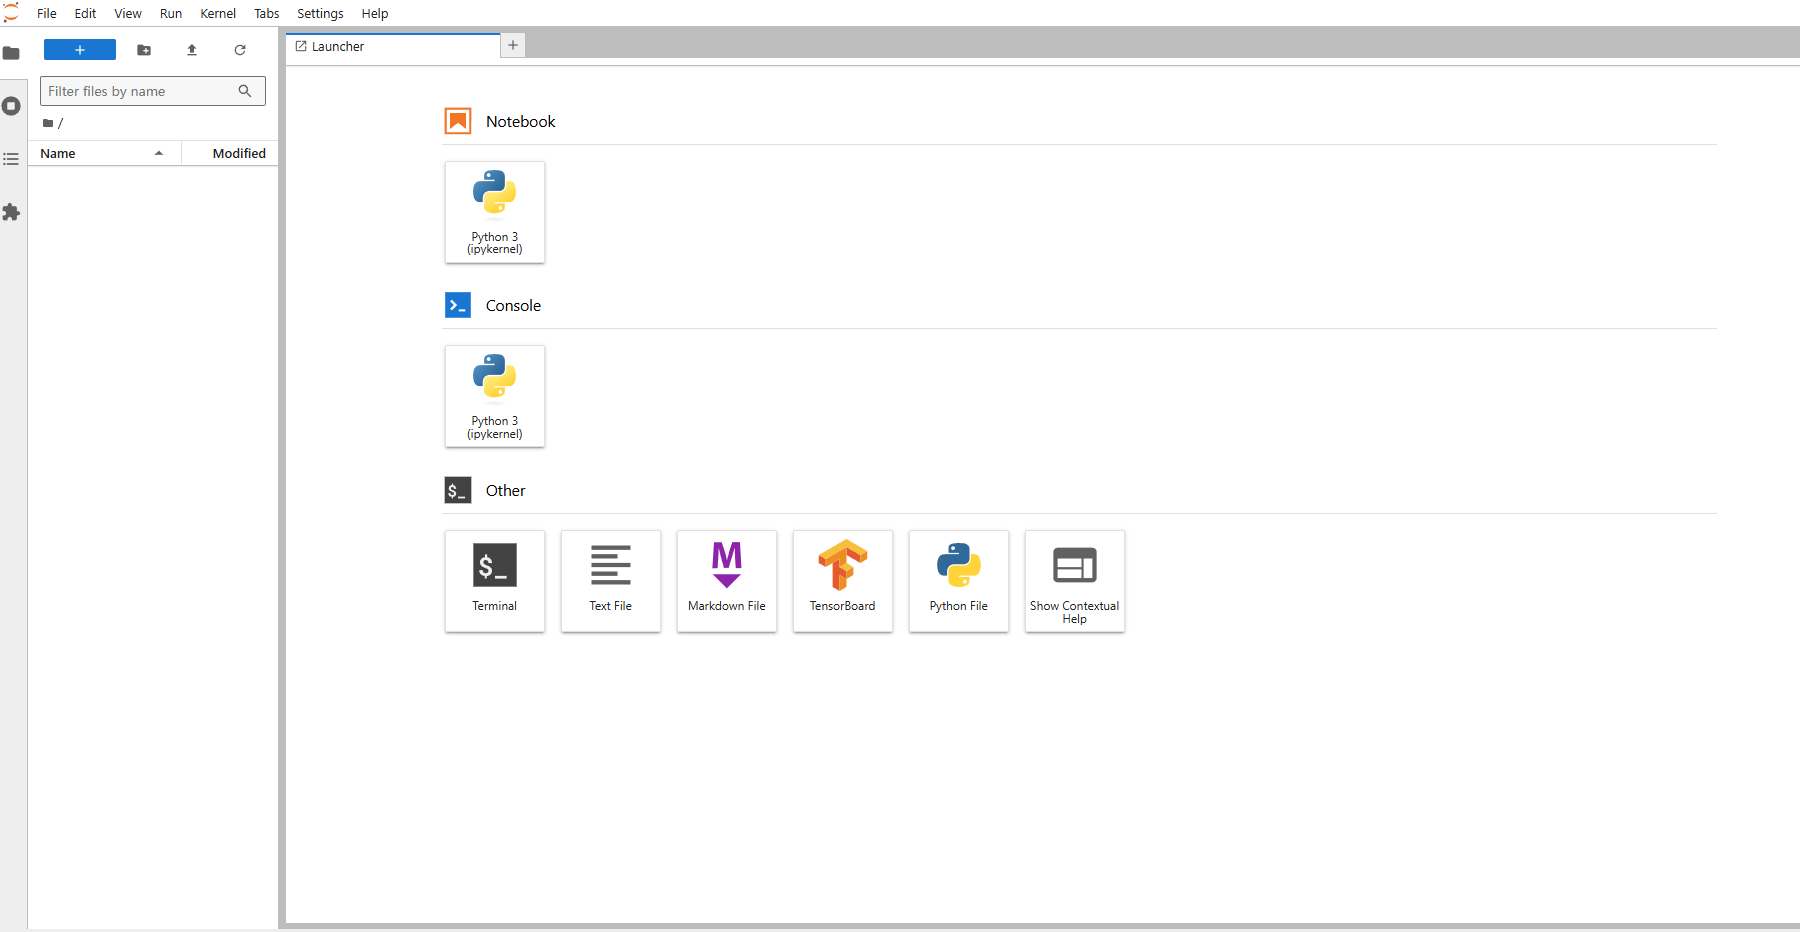Click the Console section icon
The image size is (1800, 932).
tap(458, 305)
